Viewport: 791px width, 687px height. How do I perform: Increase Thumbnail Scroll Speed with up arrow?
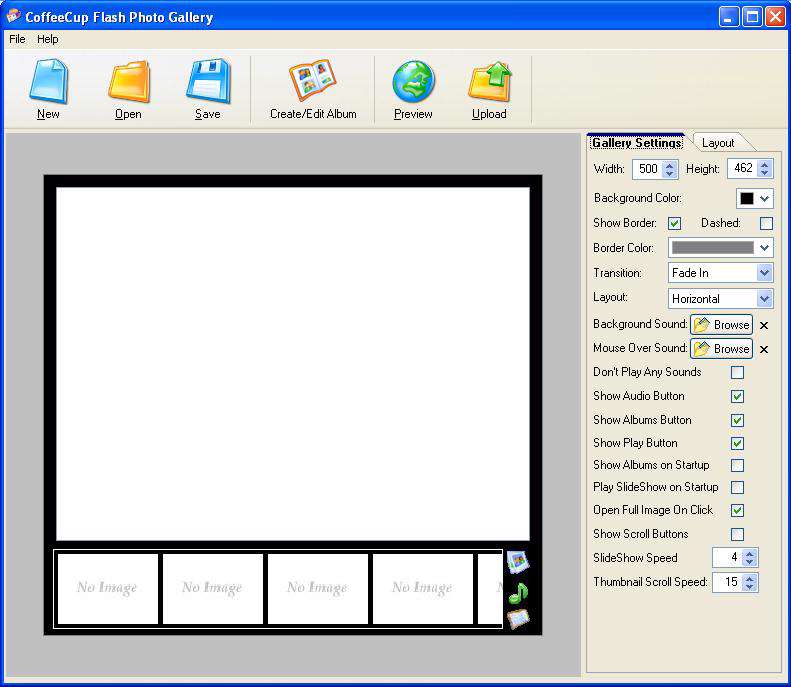coord(750,578)
